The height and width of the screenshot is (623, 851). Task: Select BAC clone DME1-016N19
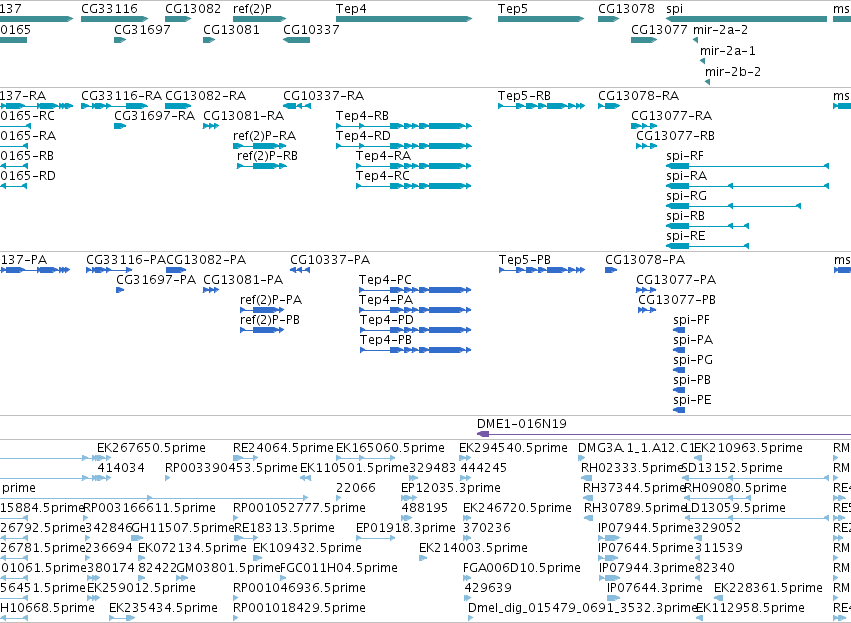click(664, 434)
